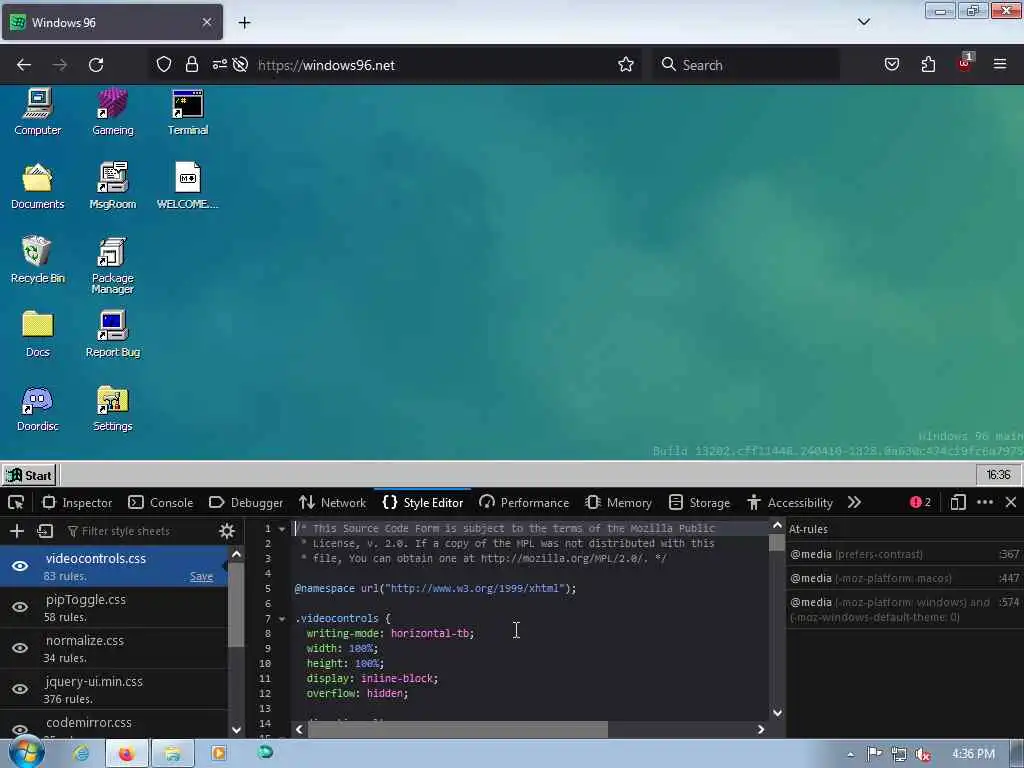This screenshot has width=1024, height=768.
Task: Open Style Editor options gear
Action: coord(227,531)
